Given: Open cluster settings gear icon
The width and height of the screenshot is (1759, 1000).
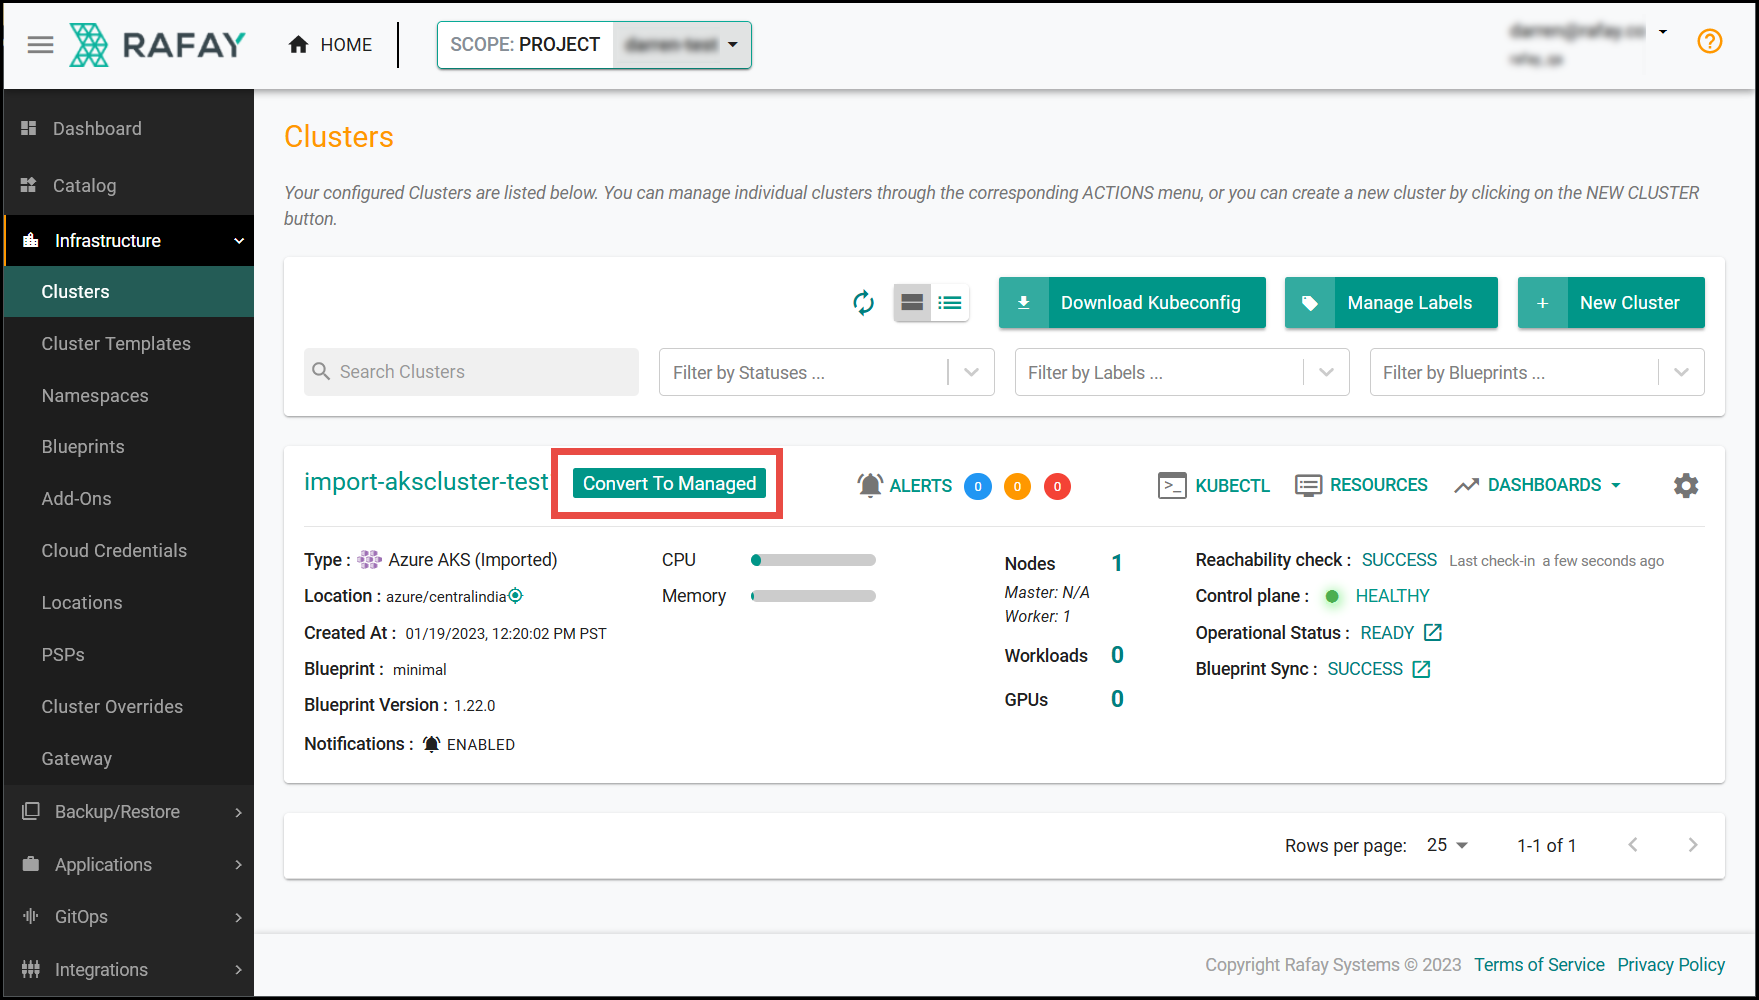Looking at the screenshot, I should click(1686, 485).
